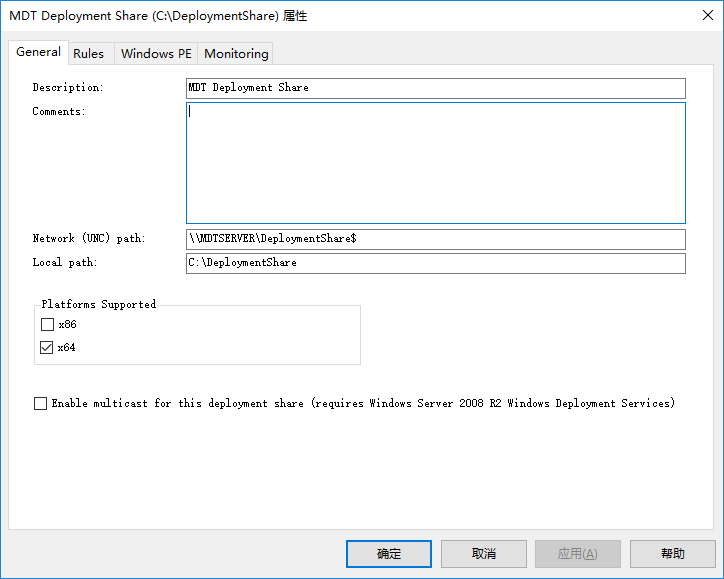
Task: Click the Network (UNC) path field
Action: point(435,239)
